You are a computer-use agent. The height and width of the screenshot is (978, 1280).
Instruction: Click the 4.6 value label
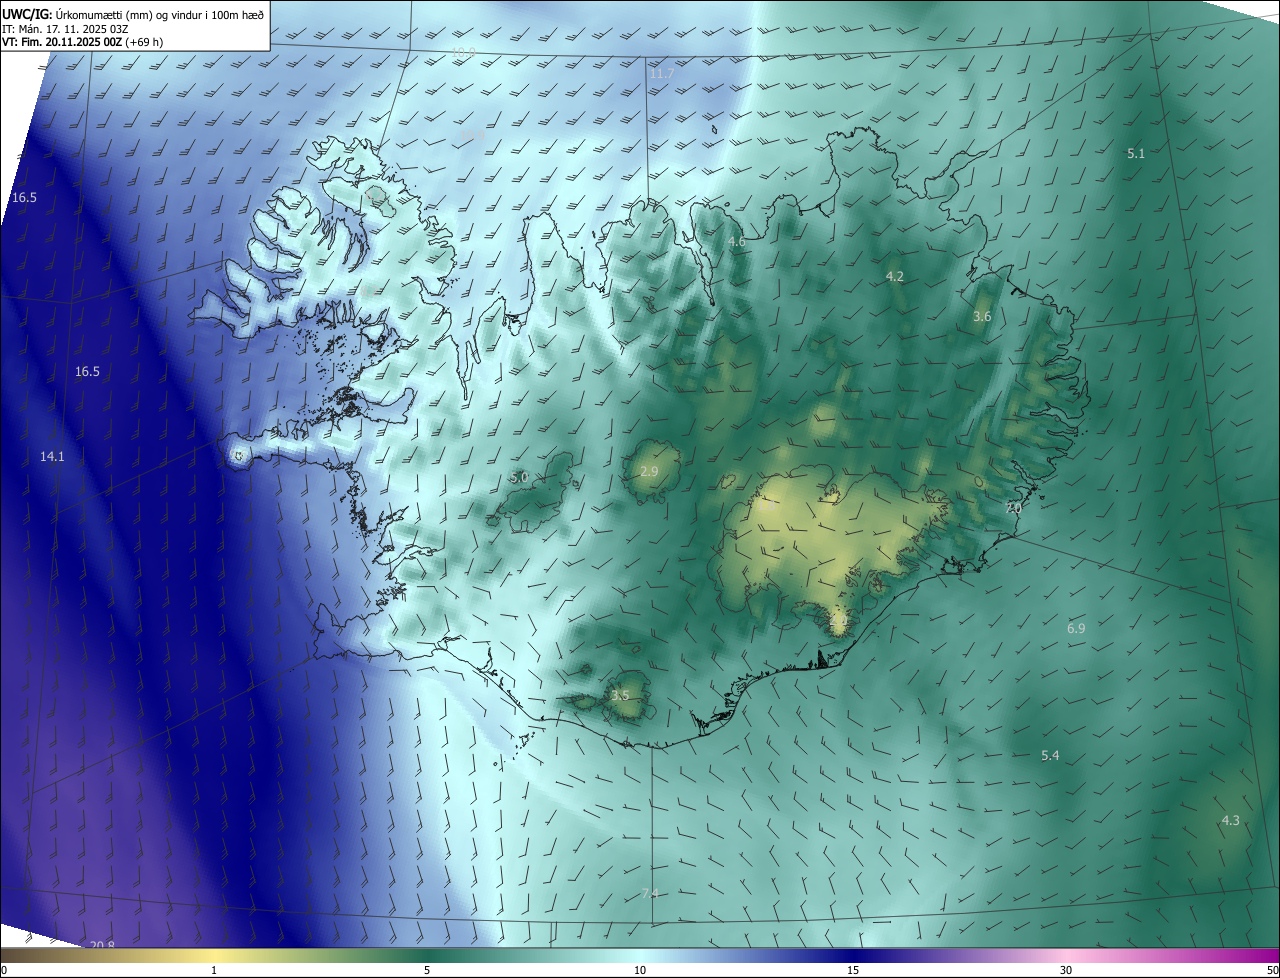pyautogui.click(x=736, y=242)
